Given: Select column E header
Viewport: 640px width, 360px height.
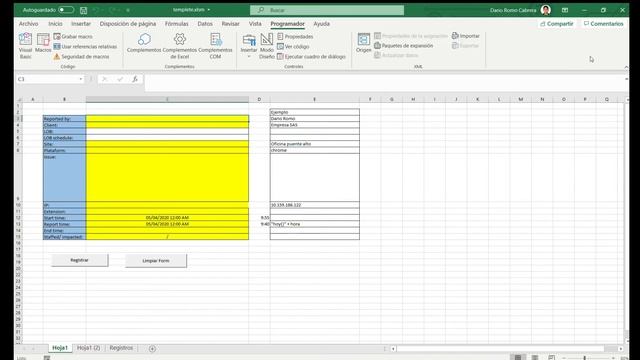Looking at the screenshot, I should 314,99.
